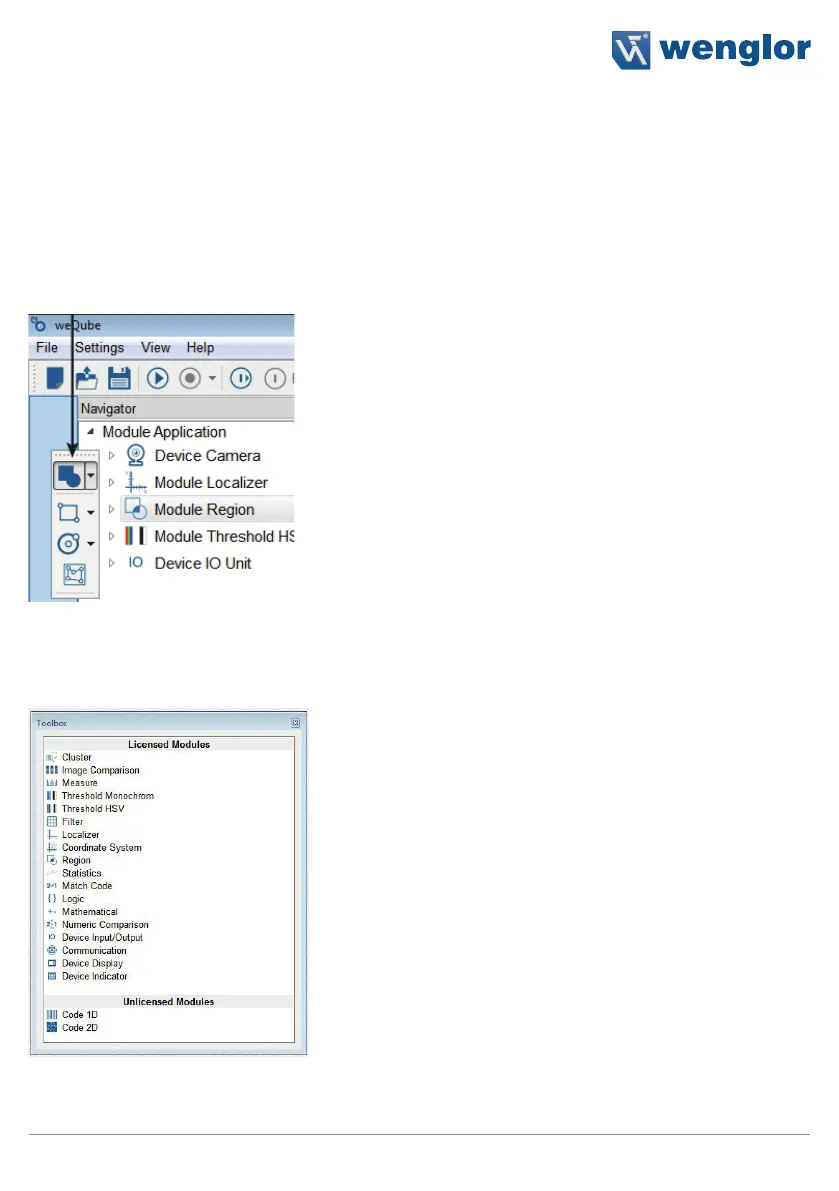839x1191 pixels.
Task: Open the rectangle tool dropdown arrow
Action: (x=91, y=513)
